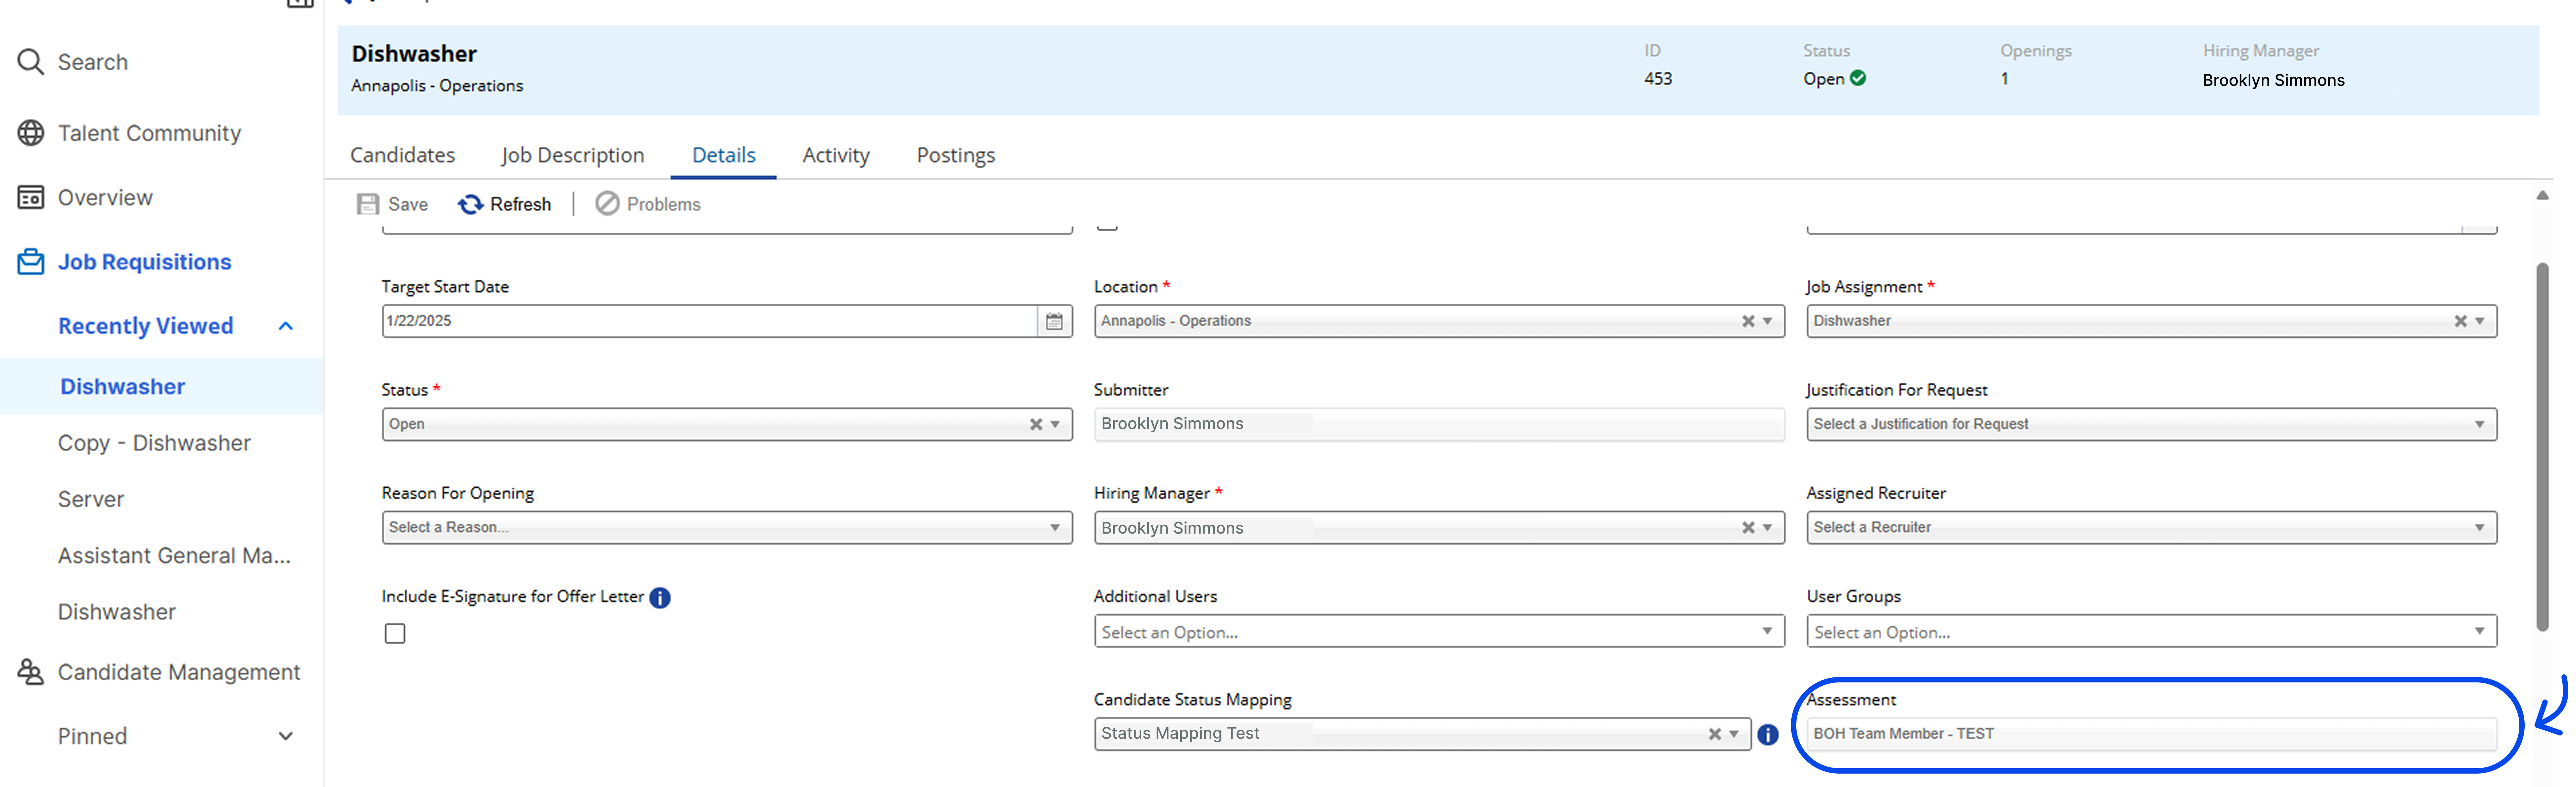The width and height of the screenshot is (2576, 787).
Task: Switch to the Postings tab
Action: (956, 155)
